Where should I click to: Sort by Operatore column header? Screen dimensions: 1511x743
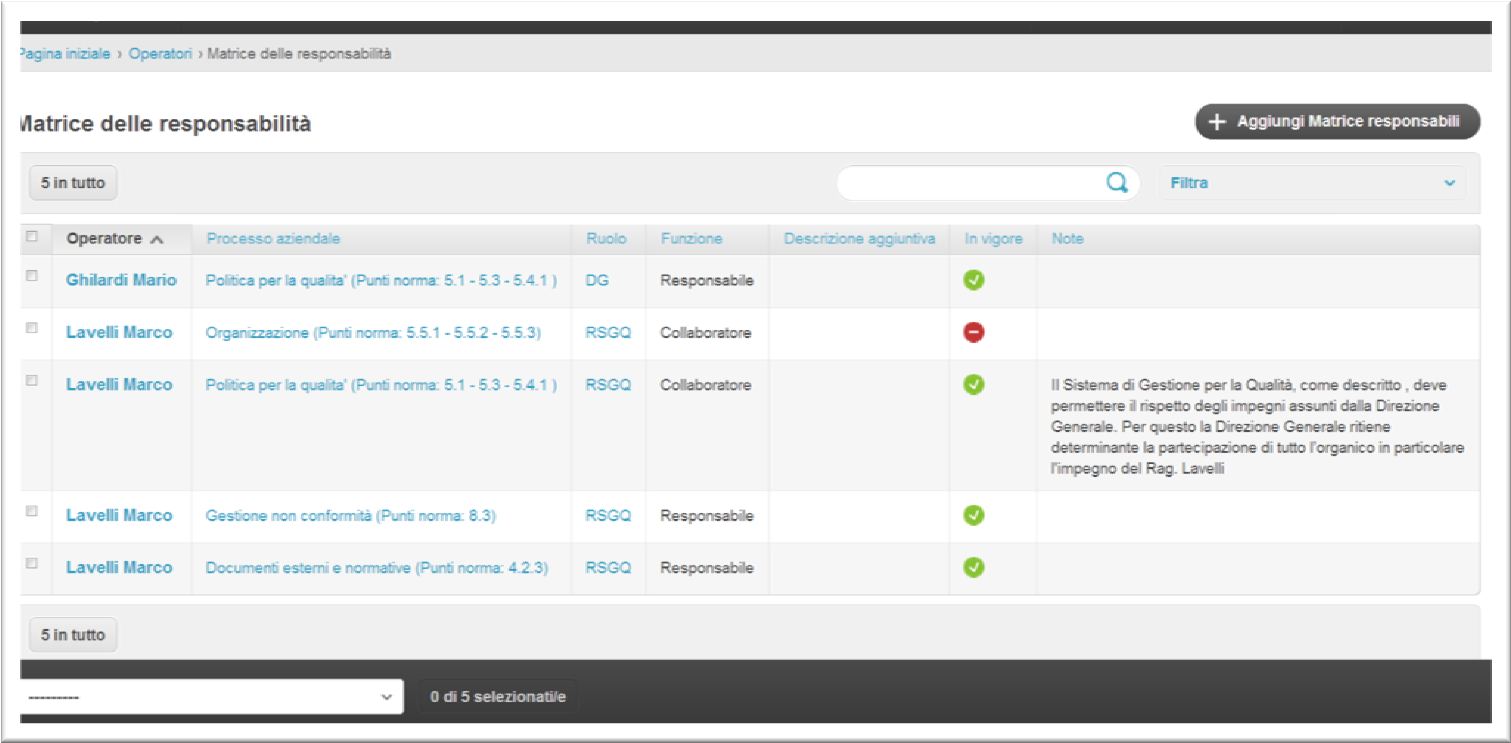click(104, 239)
